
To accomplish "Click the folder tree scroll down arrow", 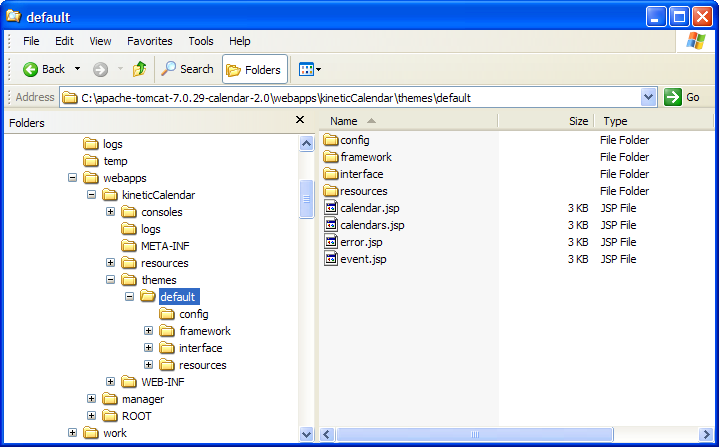I will coord(306,434).
